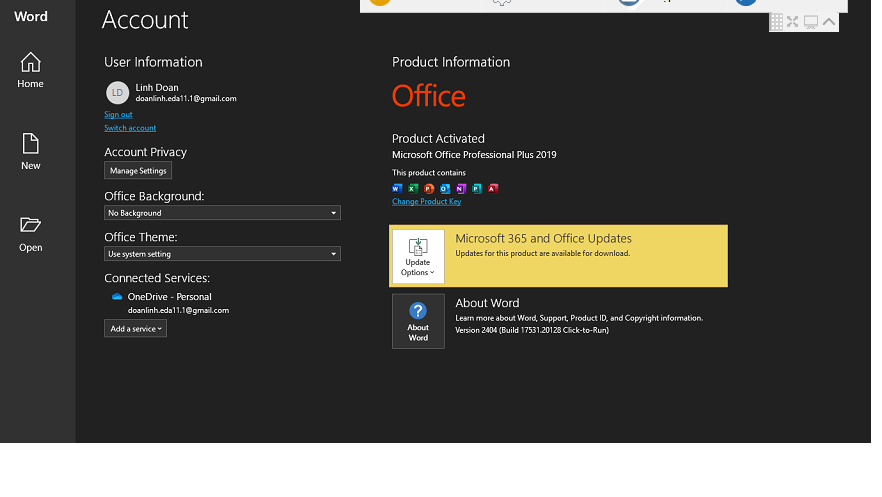Click the About Word button

(418, 321)
